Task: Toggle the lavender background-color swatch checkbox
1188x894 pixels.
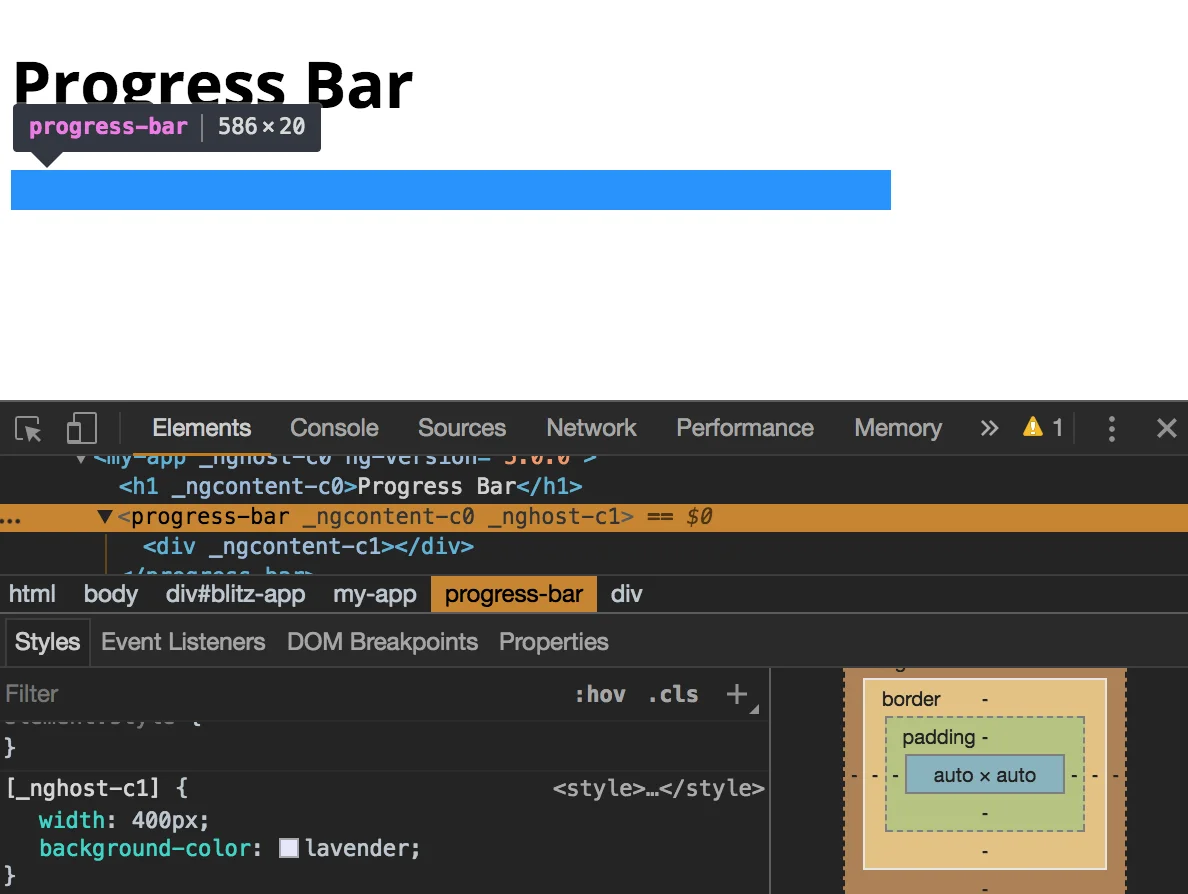Action: [289, 847]
